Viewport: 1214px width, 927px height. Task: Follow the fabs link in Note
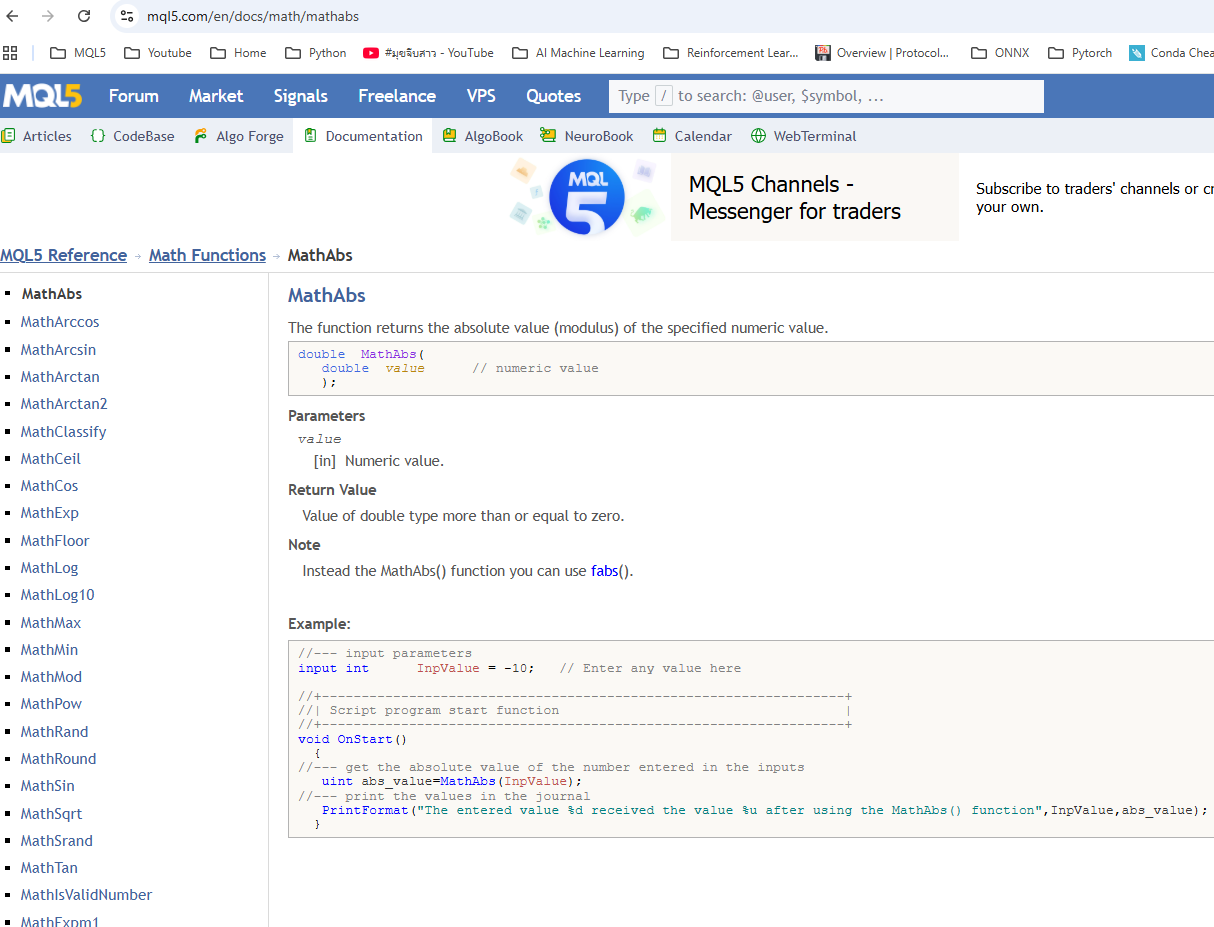point(603,571)
